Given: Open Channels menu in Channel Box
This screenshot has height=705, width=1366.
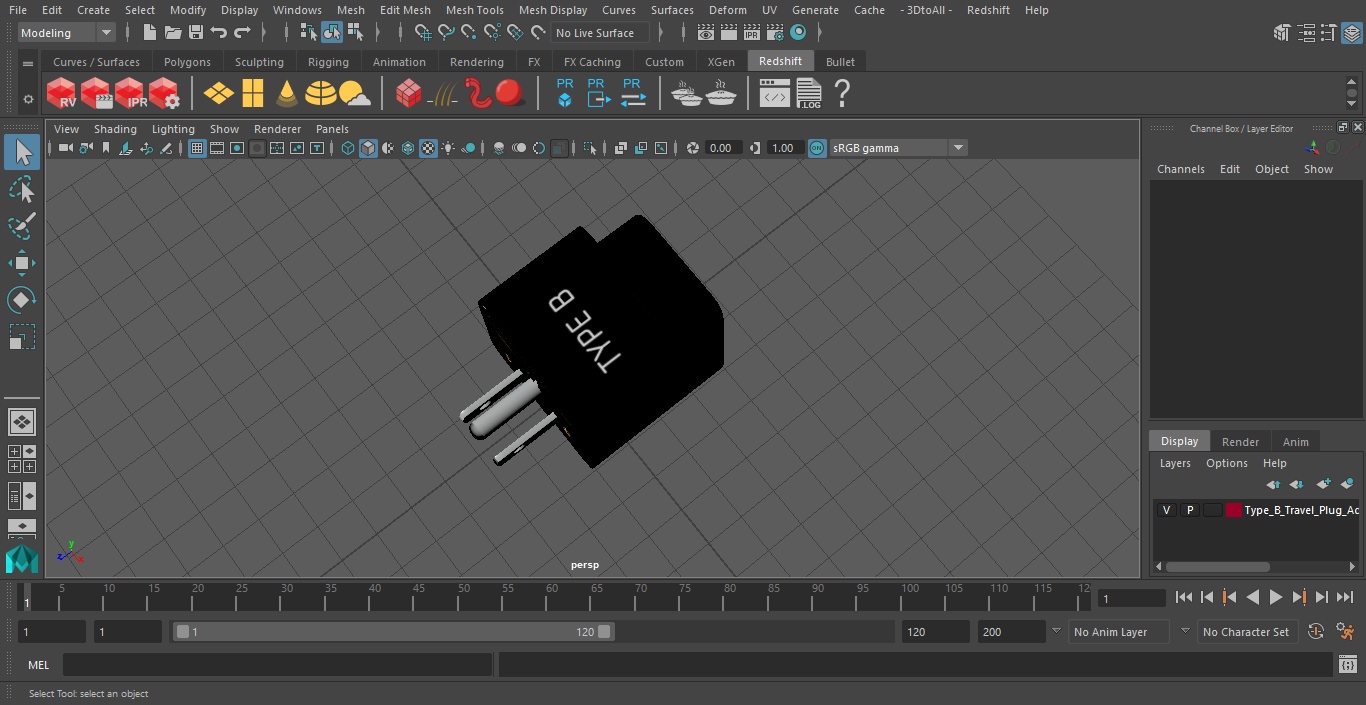Looking at the screenshot, I should coord(1181,169).
